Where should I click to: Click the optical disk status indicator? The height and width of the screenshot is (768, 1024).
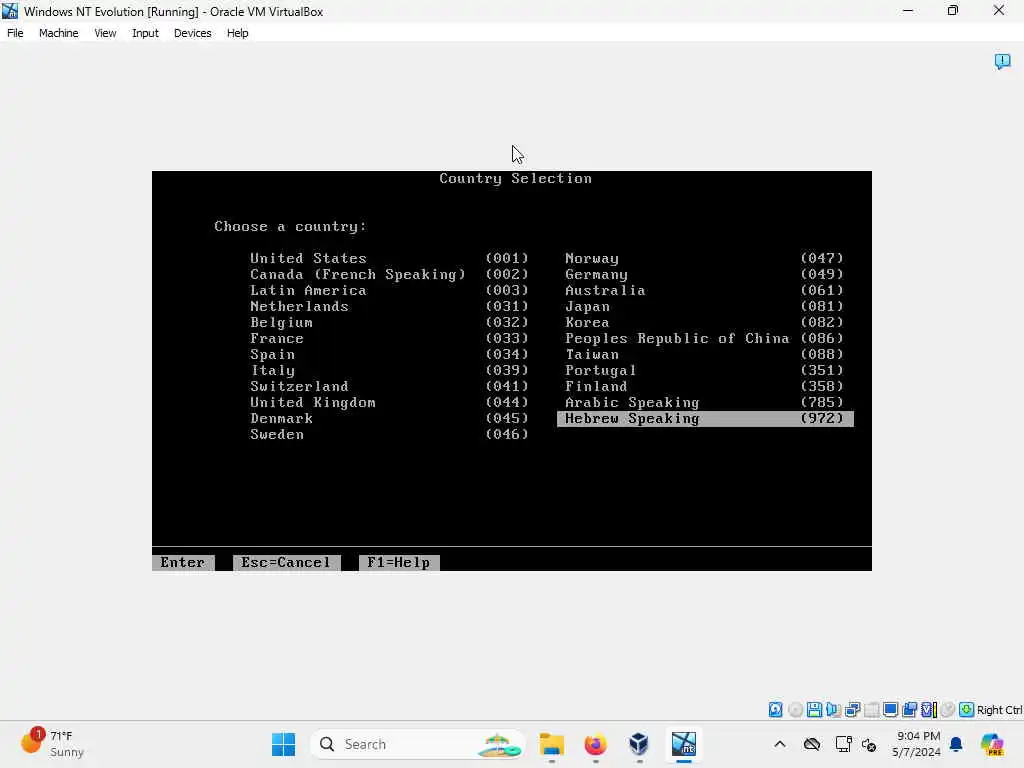795,709
